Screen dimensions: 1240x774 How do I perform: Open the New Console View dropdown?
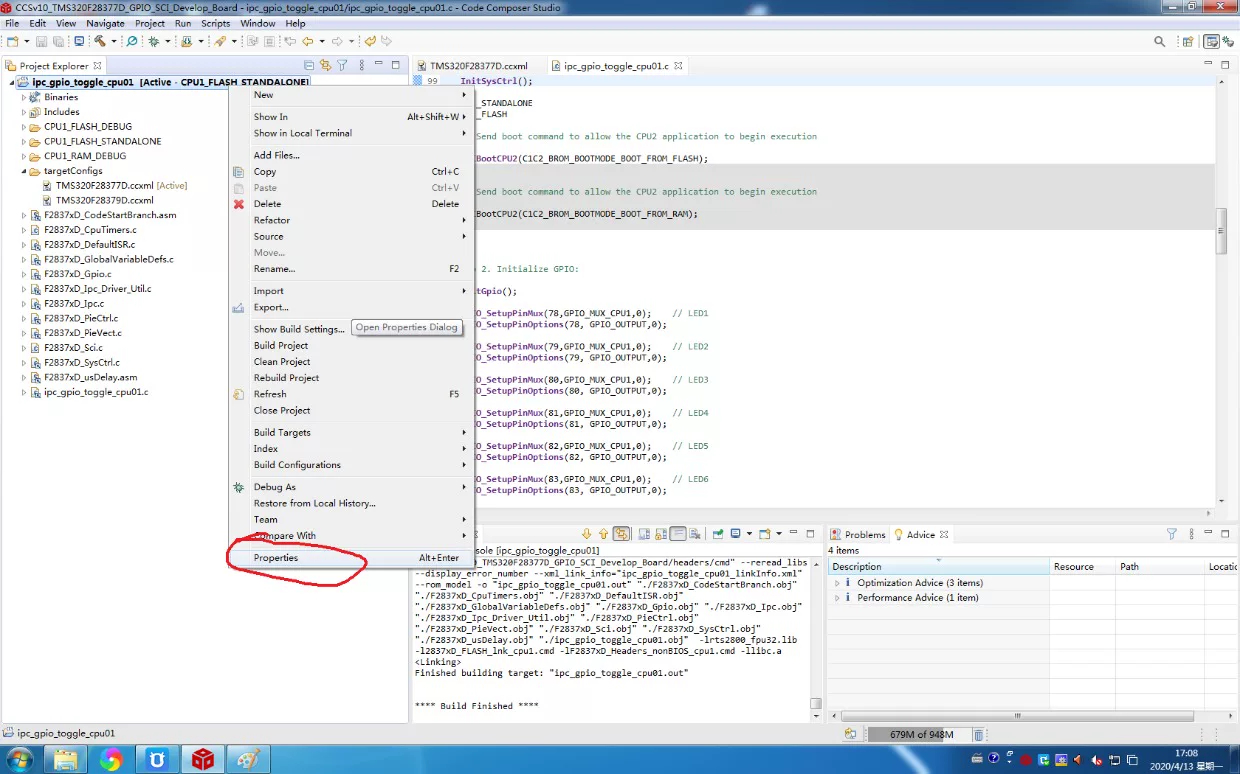tap(779, 534)
